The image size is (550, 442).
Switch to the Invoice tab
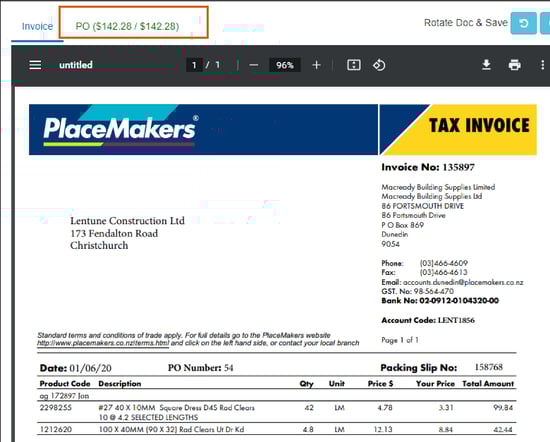click(37, 26)
